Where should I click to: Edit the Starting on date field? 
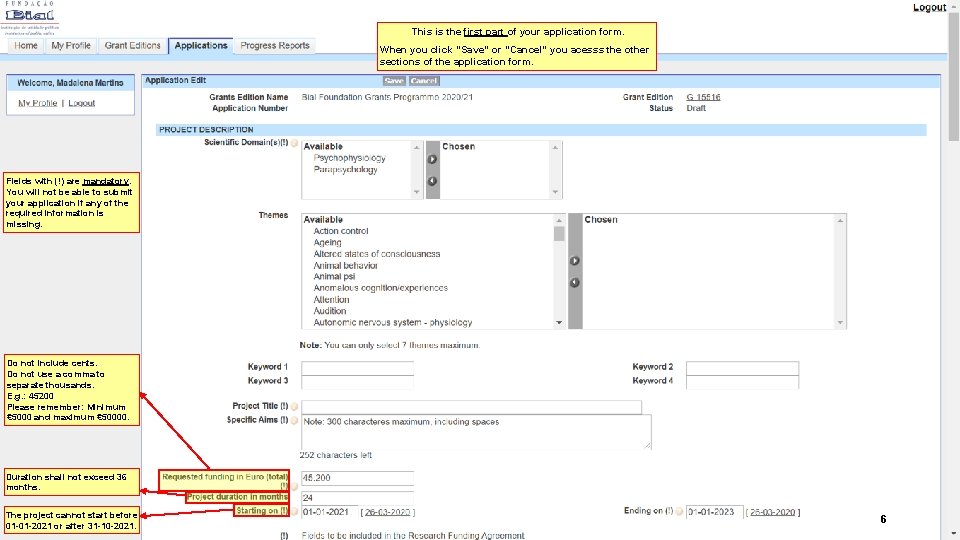(x=329, y=512)
